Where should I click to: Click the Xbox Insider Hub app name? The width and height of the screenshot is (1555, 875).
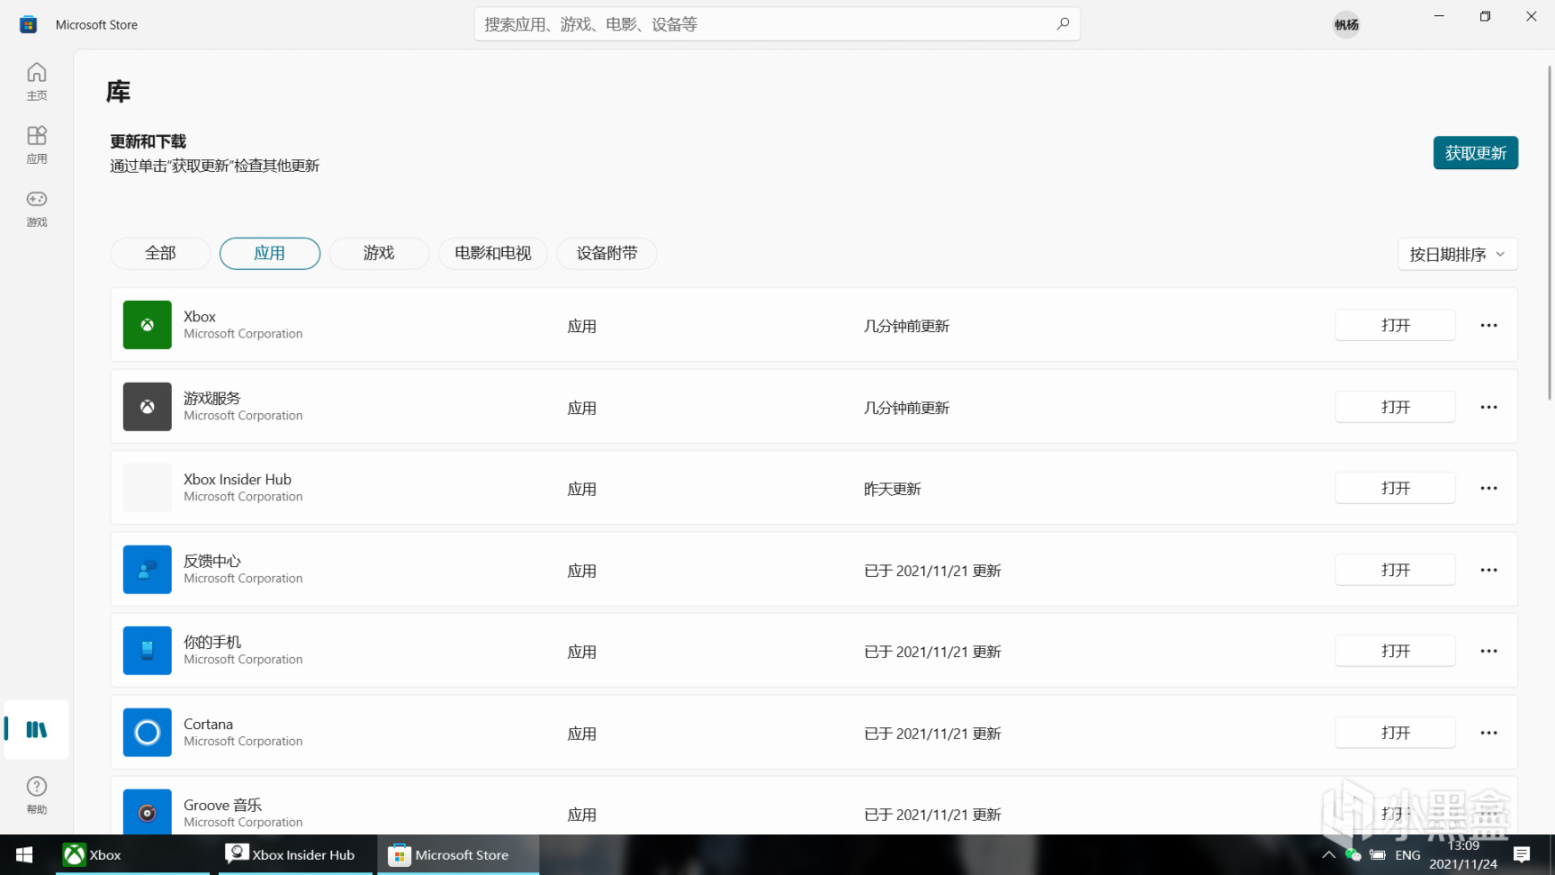237,479
